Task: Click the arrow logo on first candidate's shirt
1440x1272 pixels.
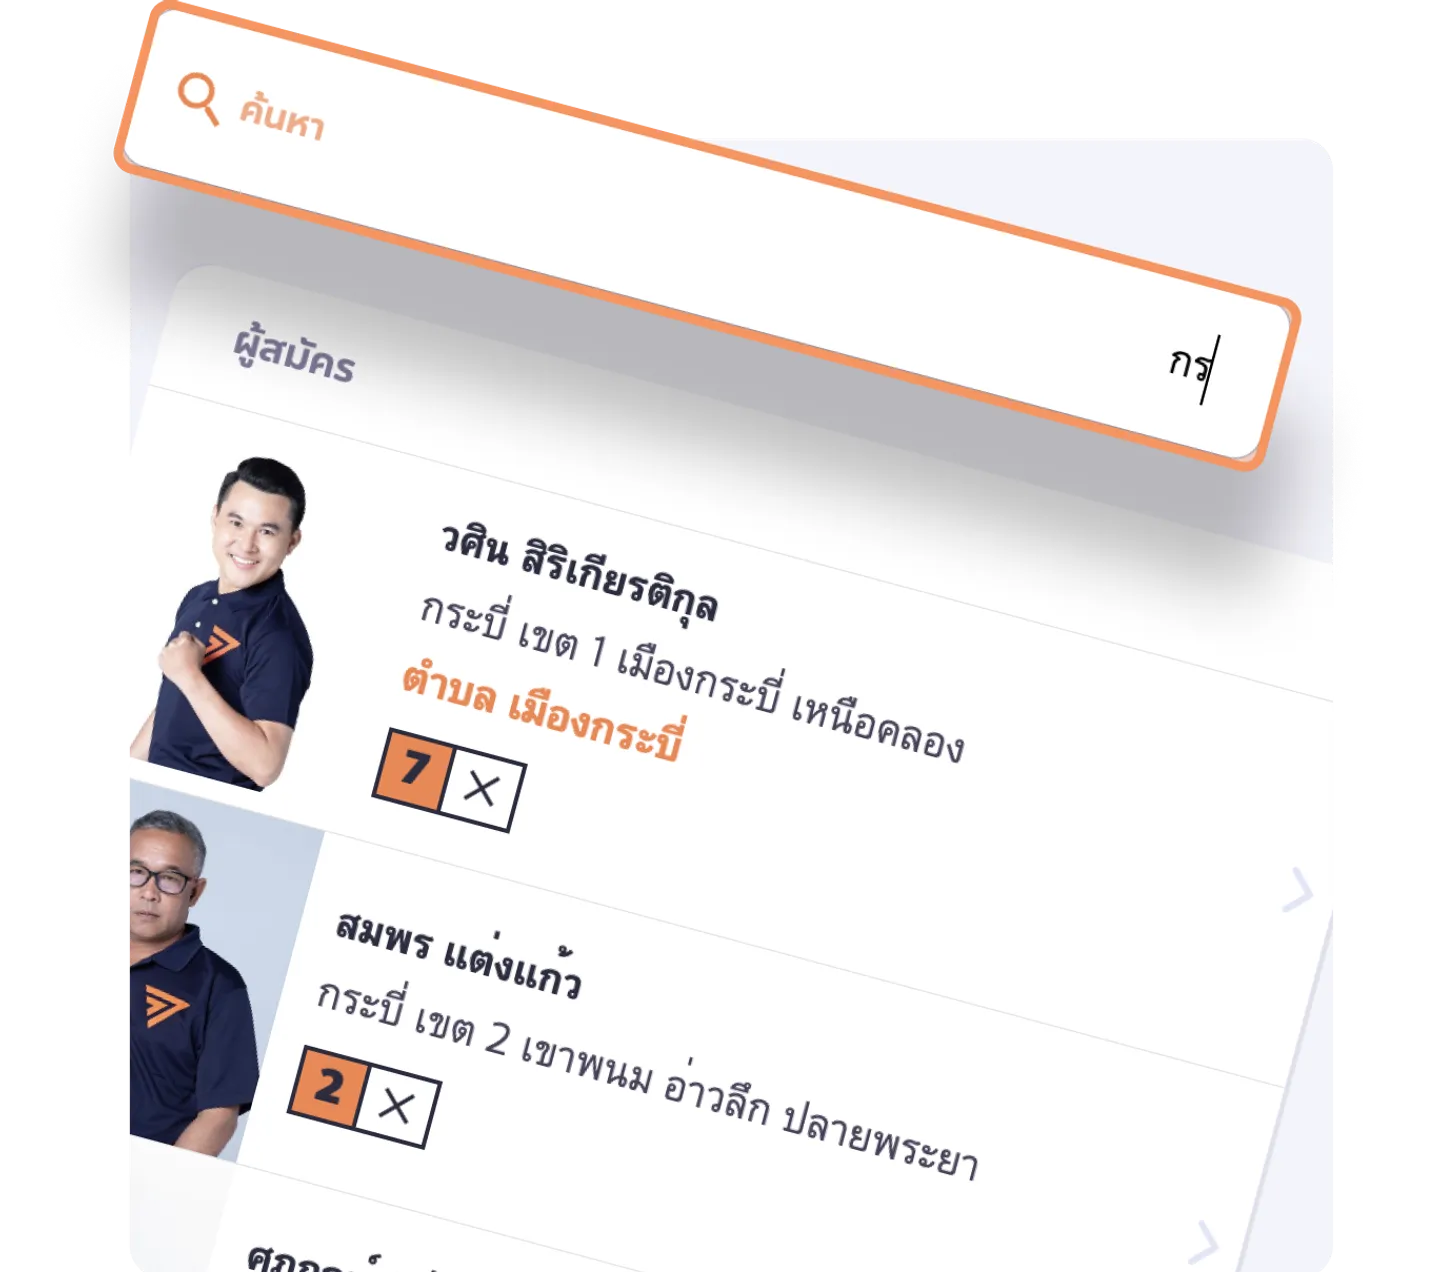Action: pos(219,645)
